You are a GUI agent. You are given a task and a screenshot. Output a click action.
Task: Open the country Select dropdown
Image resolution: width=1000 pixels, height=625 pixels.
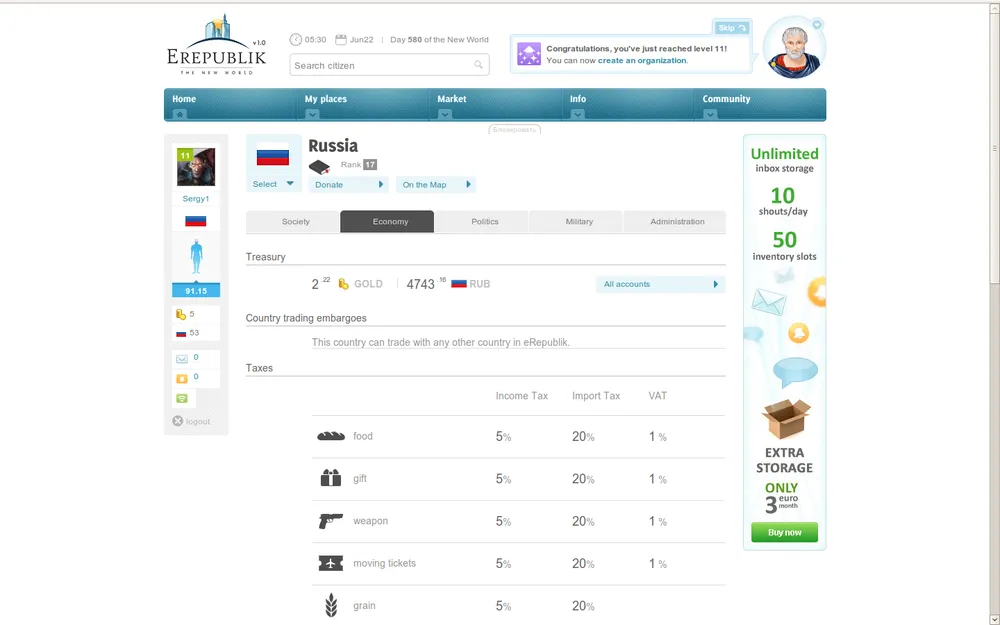point(274,184)
